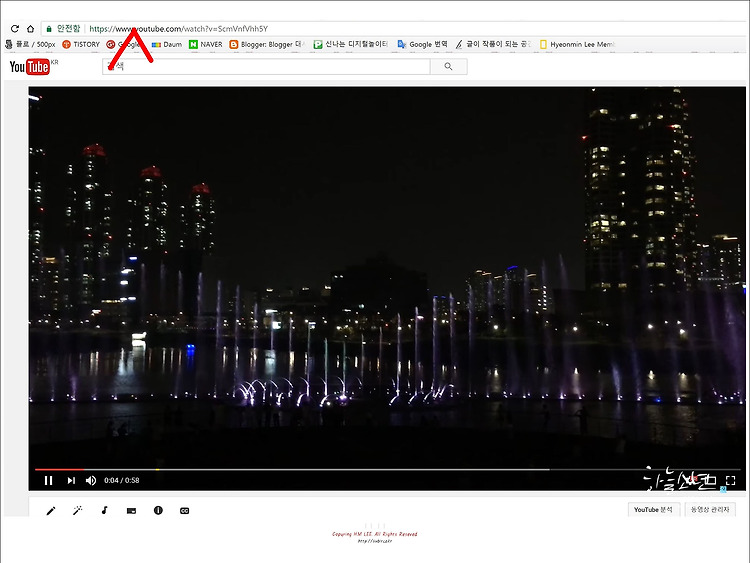Skip to the next video
750x563 pixels.
tap(71, 480)
